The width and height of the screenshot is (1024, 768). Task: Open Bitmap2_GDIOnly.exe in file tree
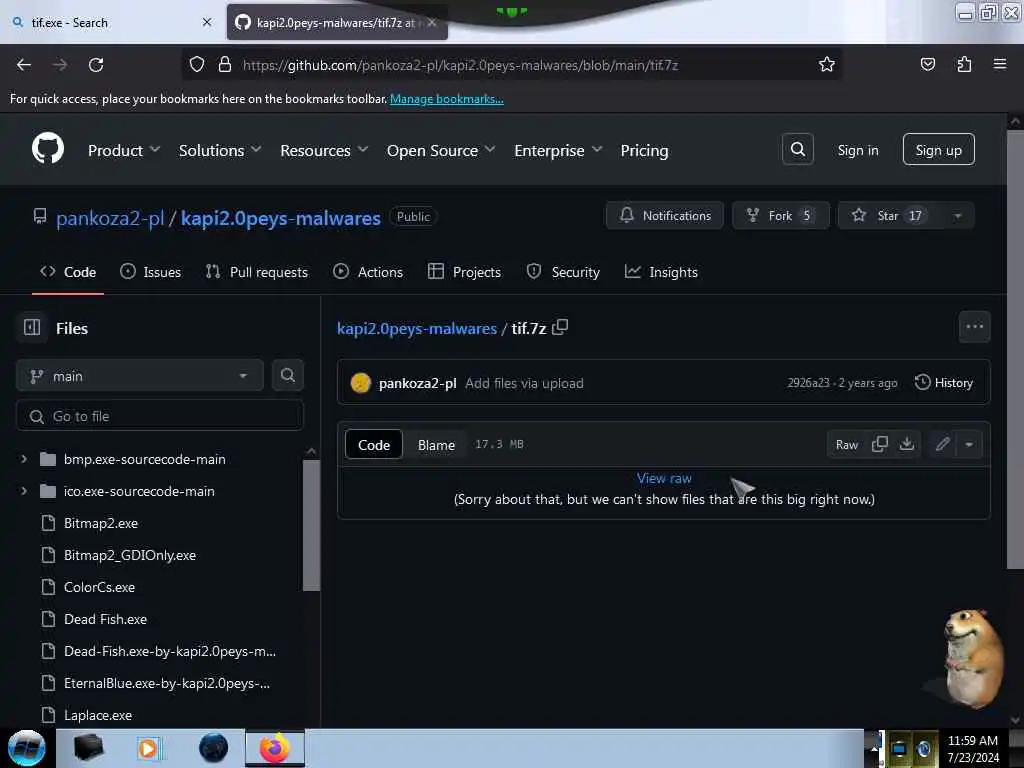tap(129, 555)
